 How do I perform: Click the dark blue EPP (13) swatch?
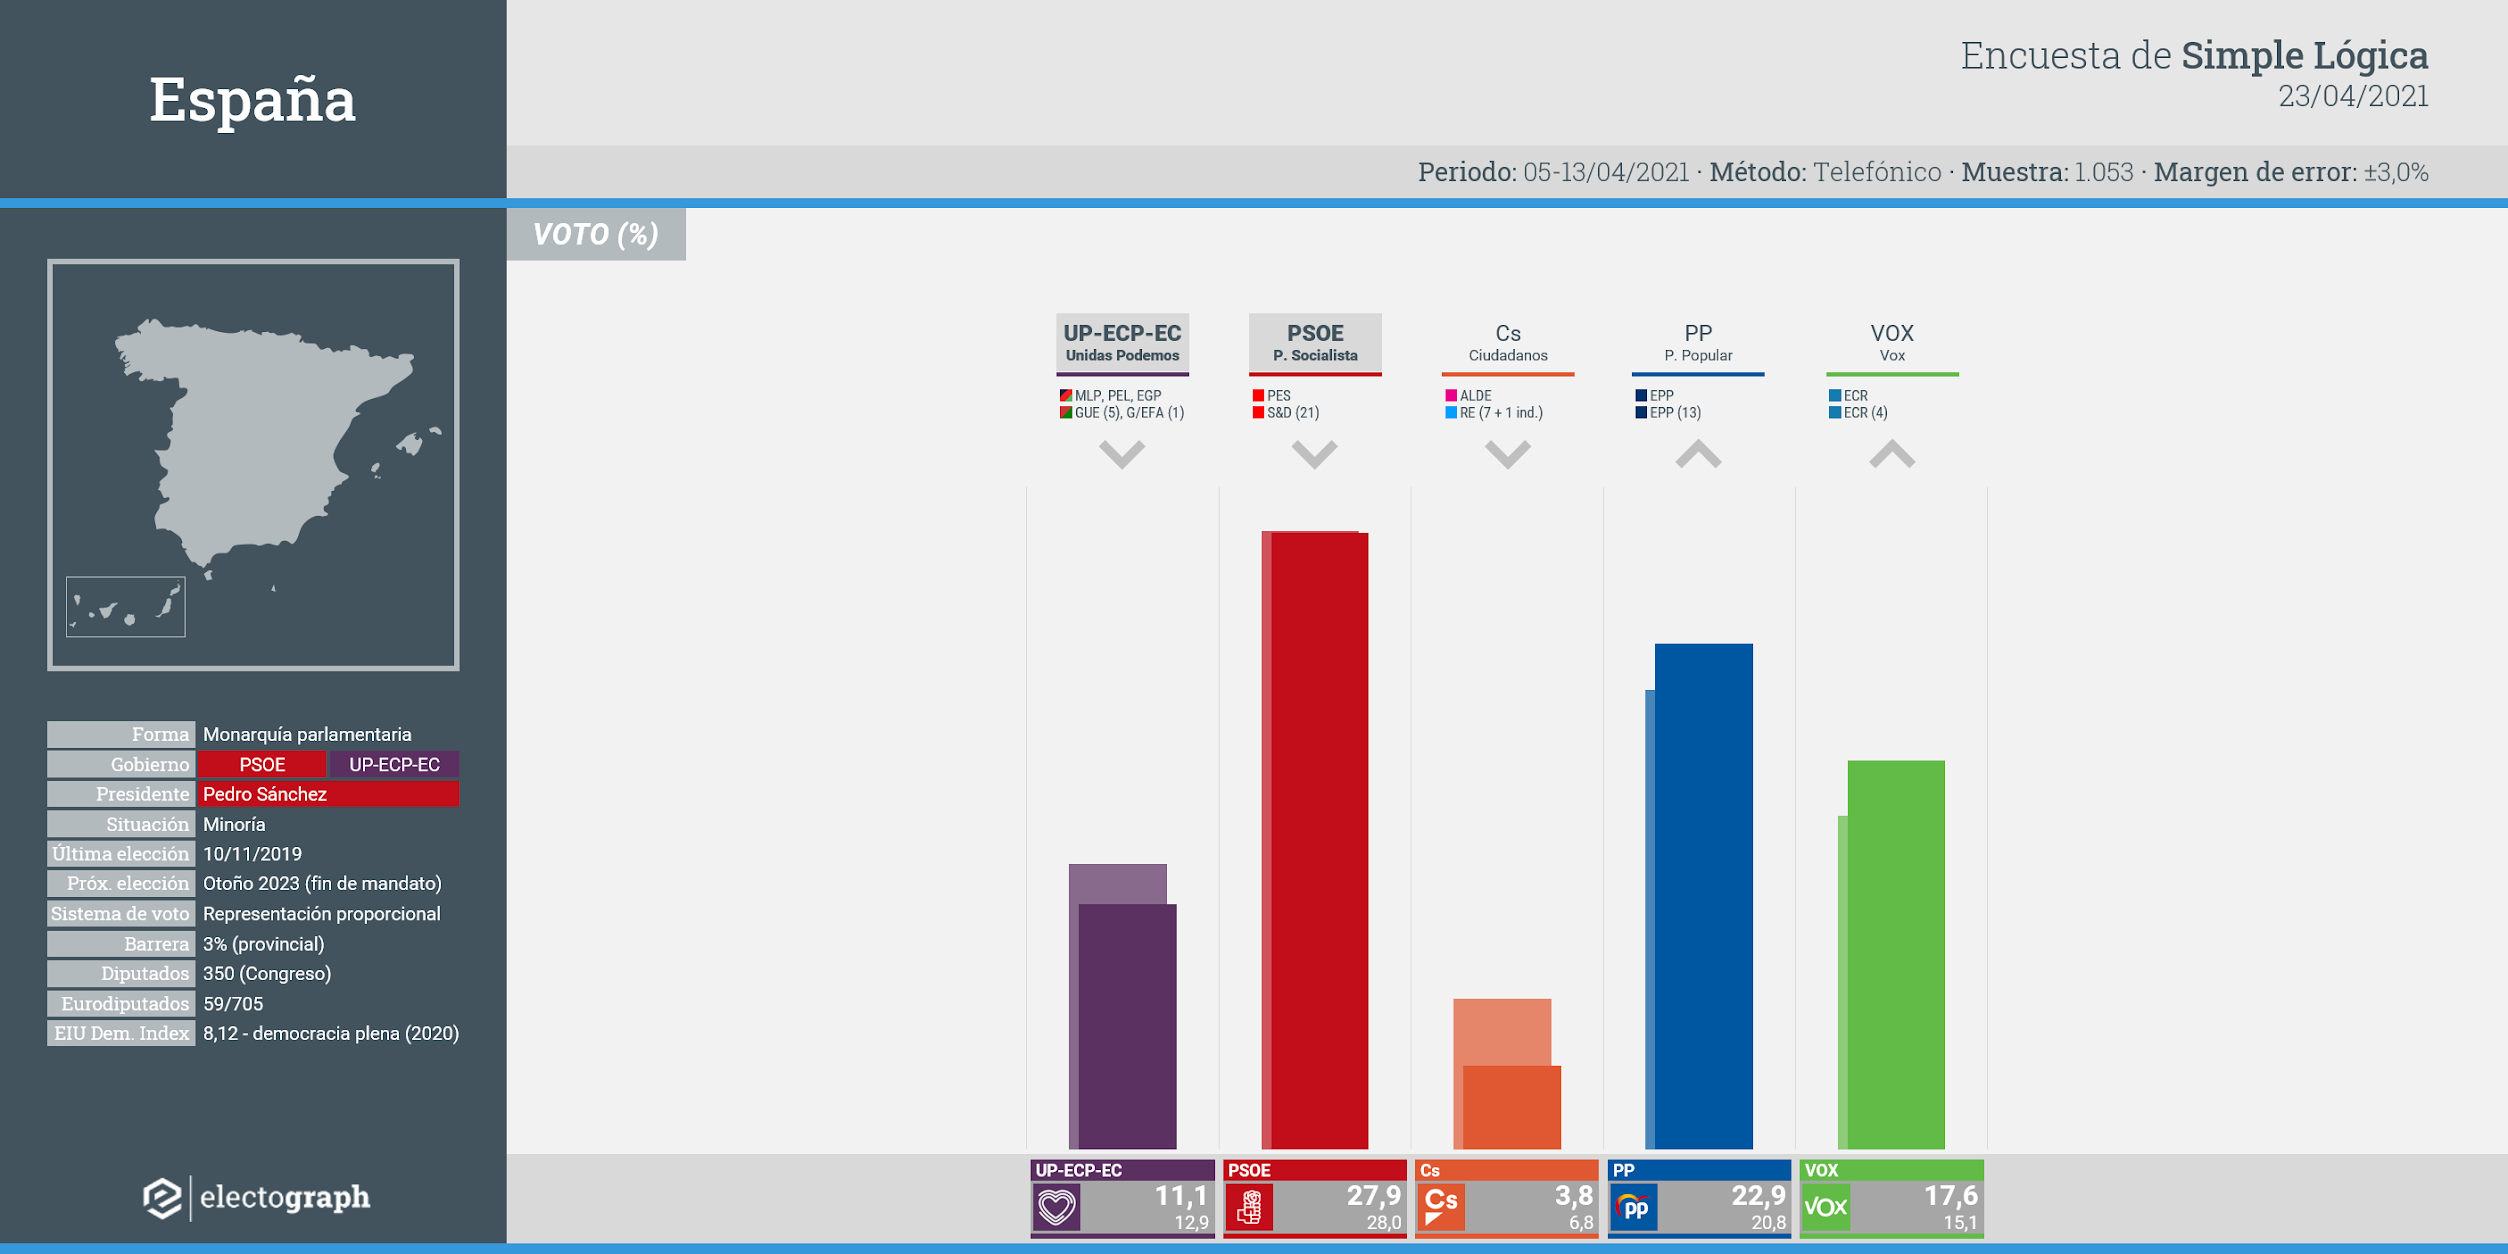(x=1641, y=413)
